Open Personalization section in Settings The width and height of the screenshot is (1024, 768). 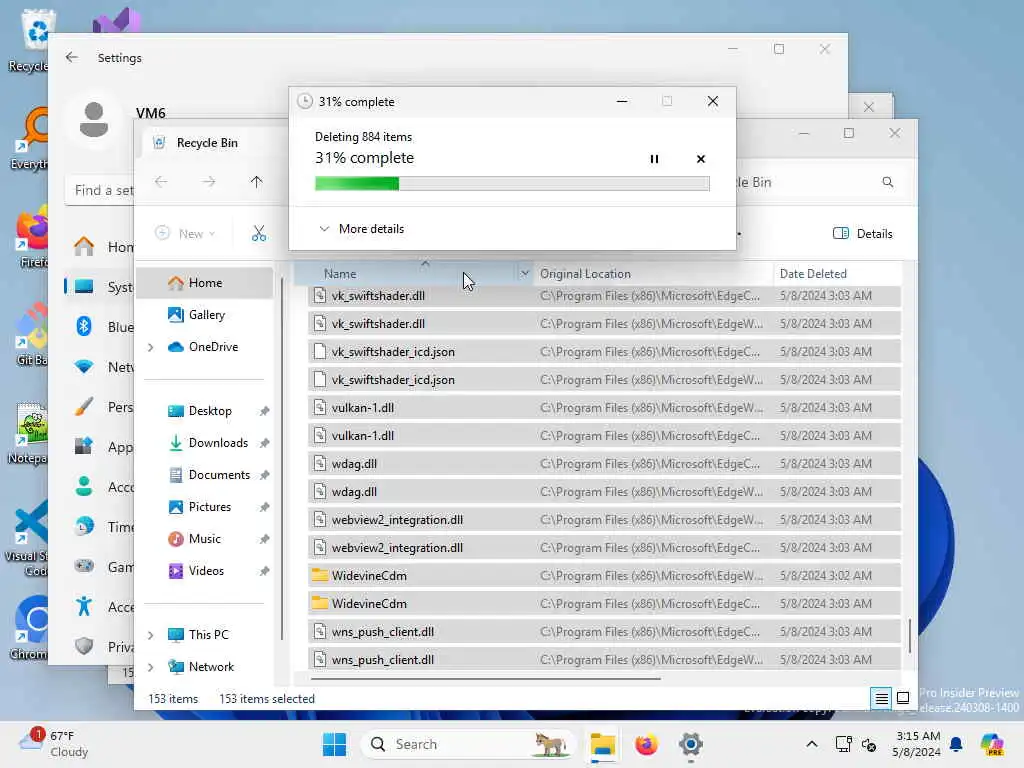pyautogui.click(x=101, y=407)
